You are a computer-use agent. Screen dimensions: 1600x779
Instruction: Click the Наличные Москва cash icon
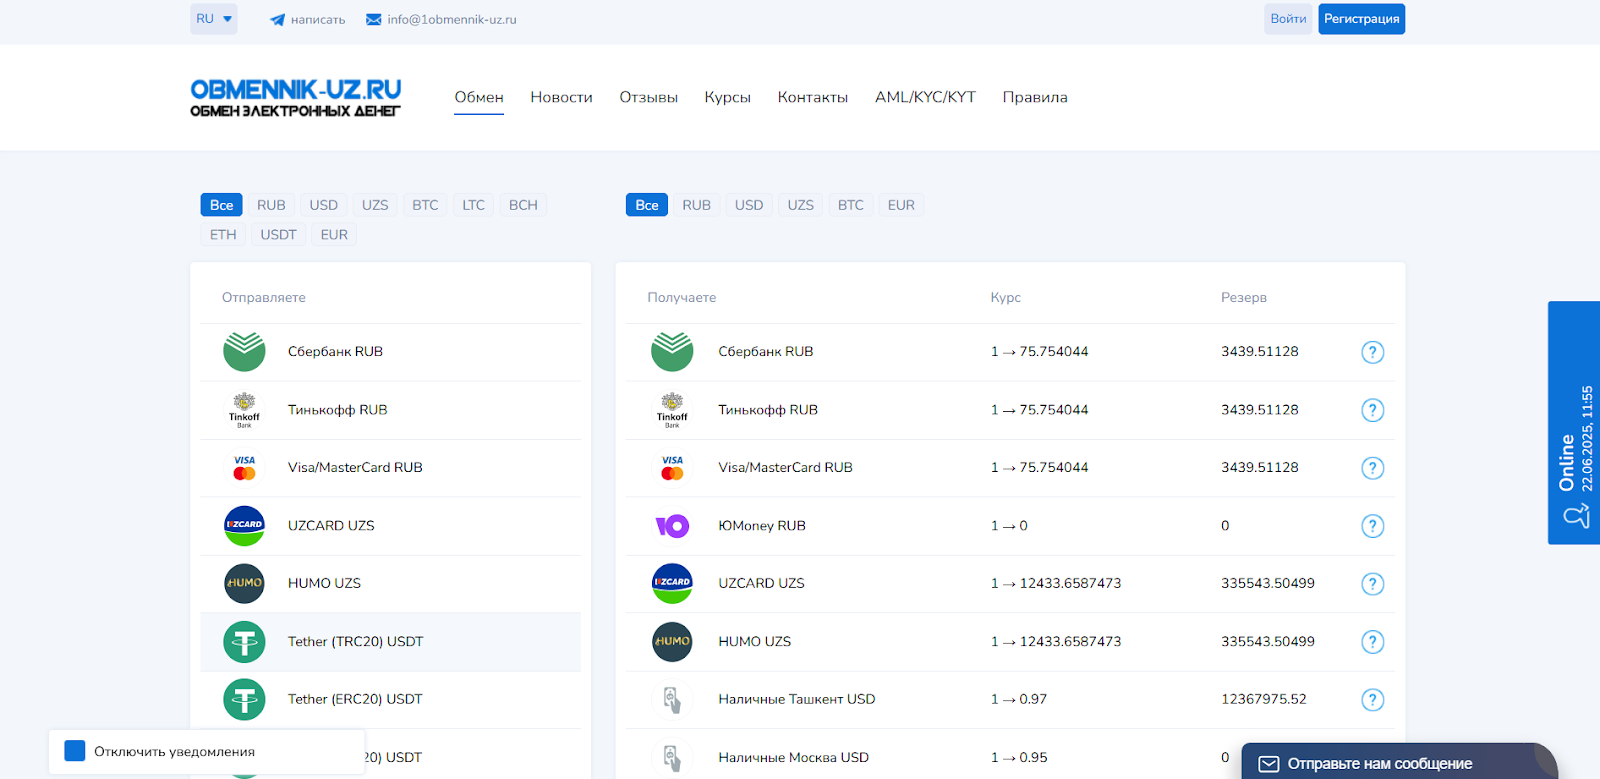click(x=672, y=758)
